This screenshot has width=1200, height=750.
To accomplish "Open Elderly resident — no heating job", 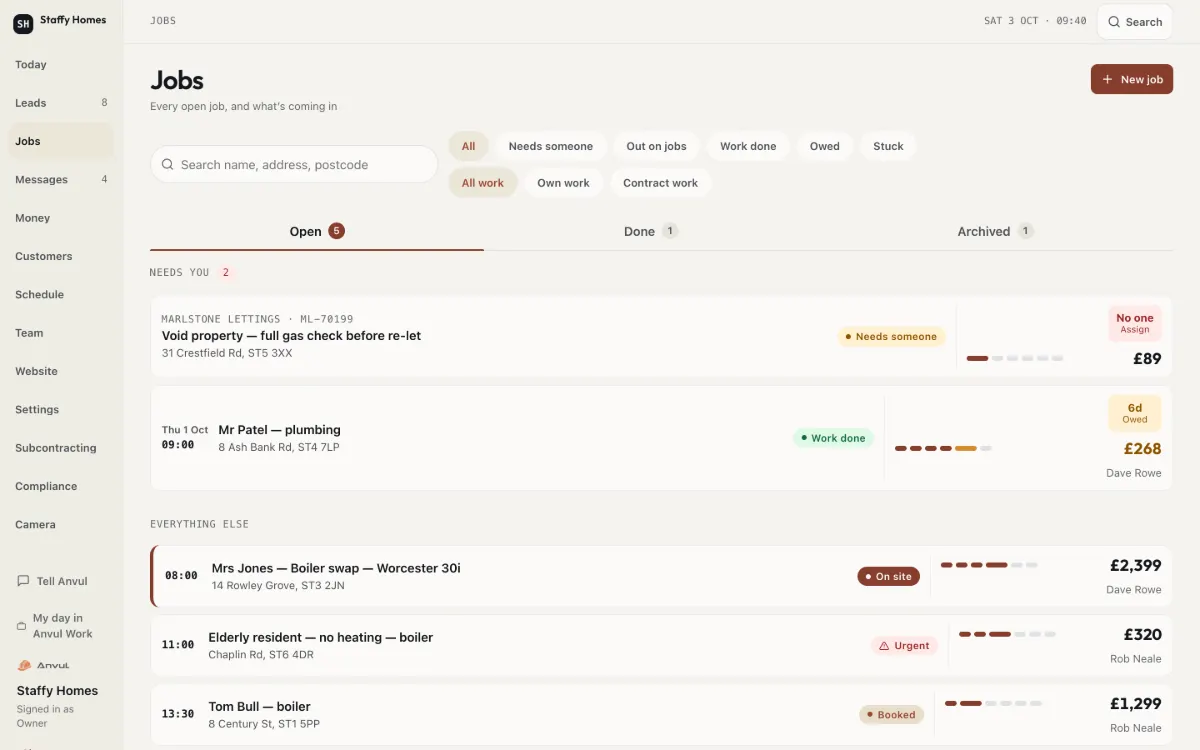I will pos(661,646).
